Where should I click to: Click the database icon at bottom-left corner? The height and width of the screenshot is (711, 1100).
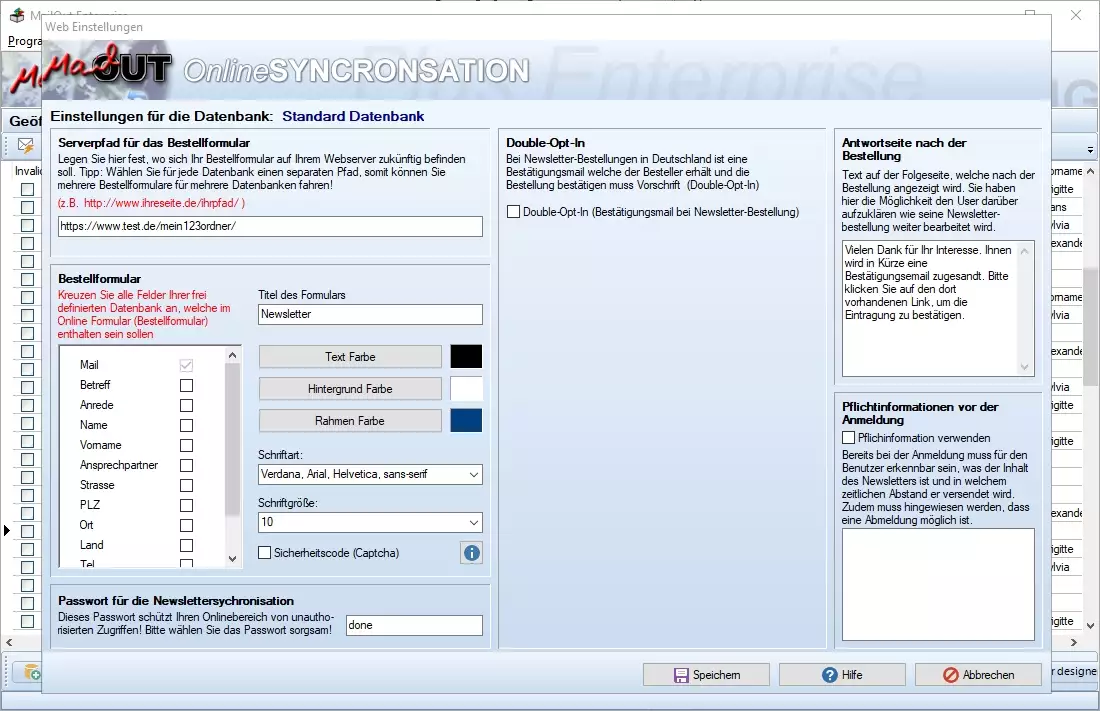[x=31, y=673]
